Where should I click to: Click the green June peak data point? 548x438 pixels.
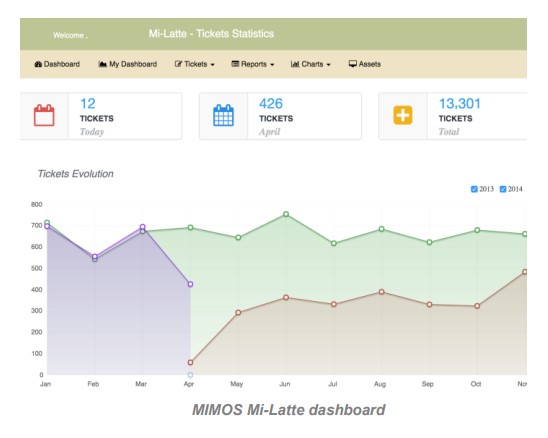coord(286,214)
